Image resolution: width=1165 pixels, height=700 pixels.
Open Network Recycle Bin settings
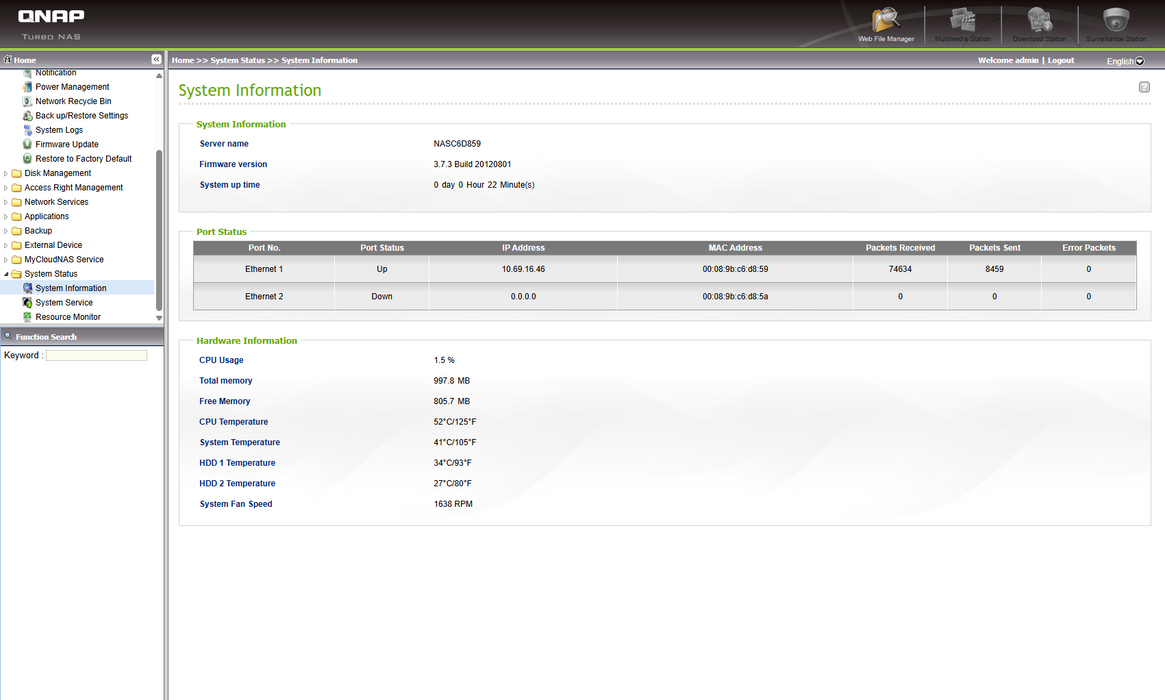pos(74,101)
